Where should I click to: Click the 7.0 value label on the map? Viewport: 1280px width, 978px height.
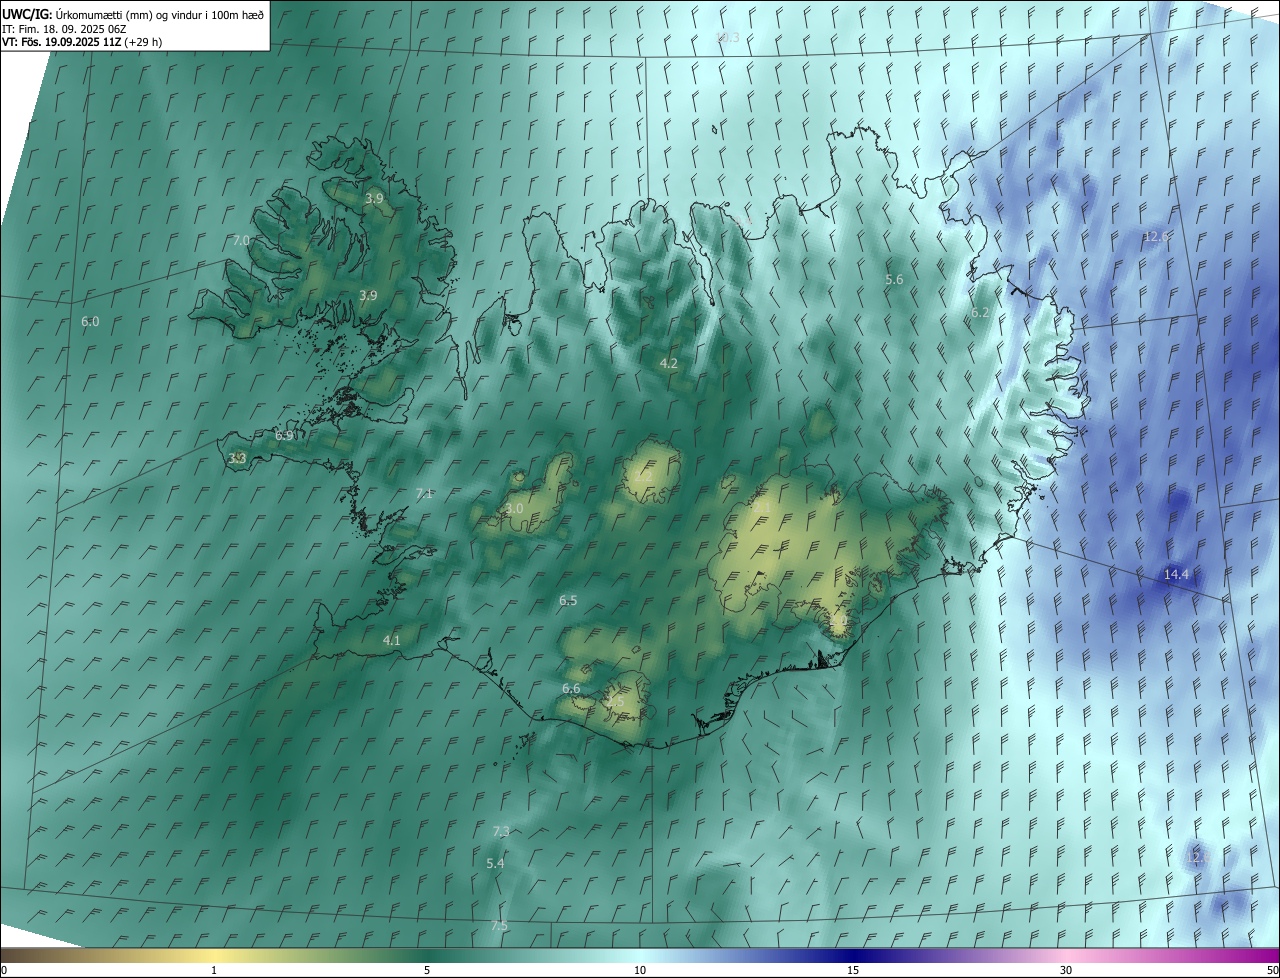tap(241, 241)
